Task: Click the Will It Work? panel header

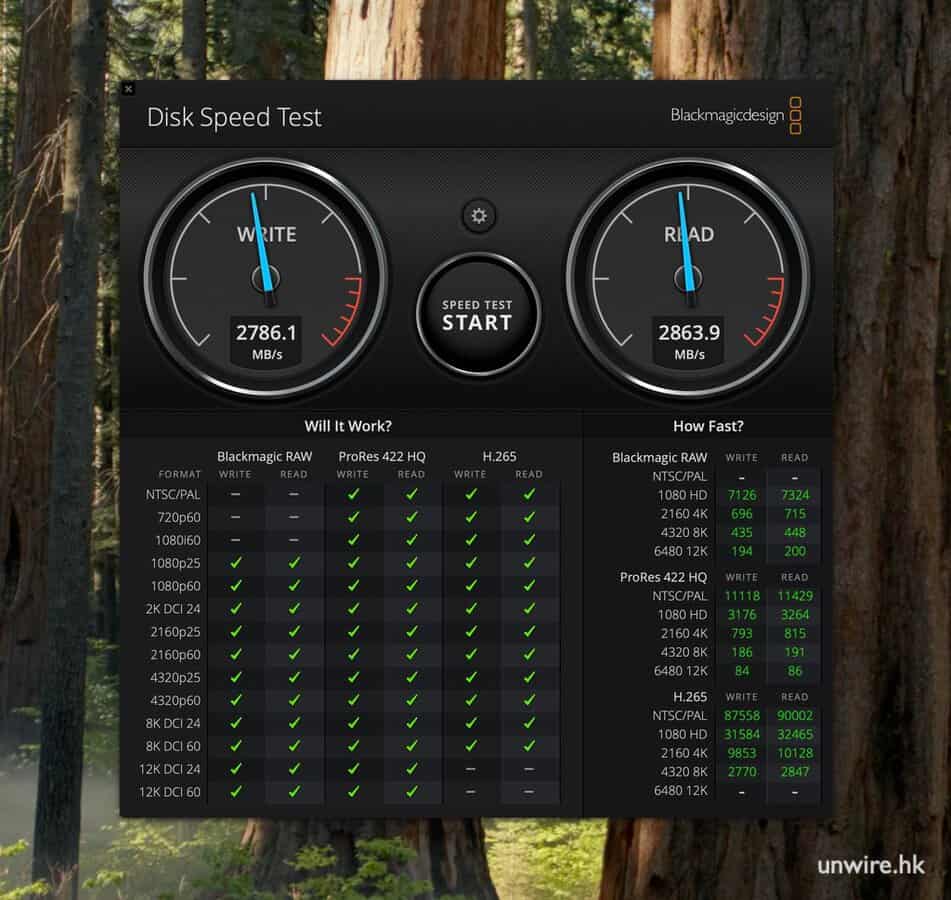Action: point(348,426)
